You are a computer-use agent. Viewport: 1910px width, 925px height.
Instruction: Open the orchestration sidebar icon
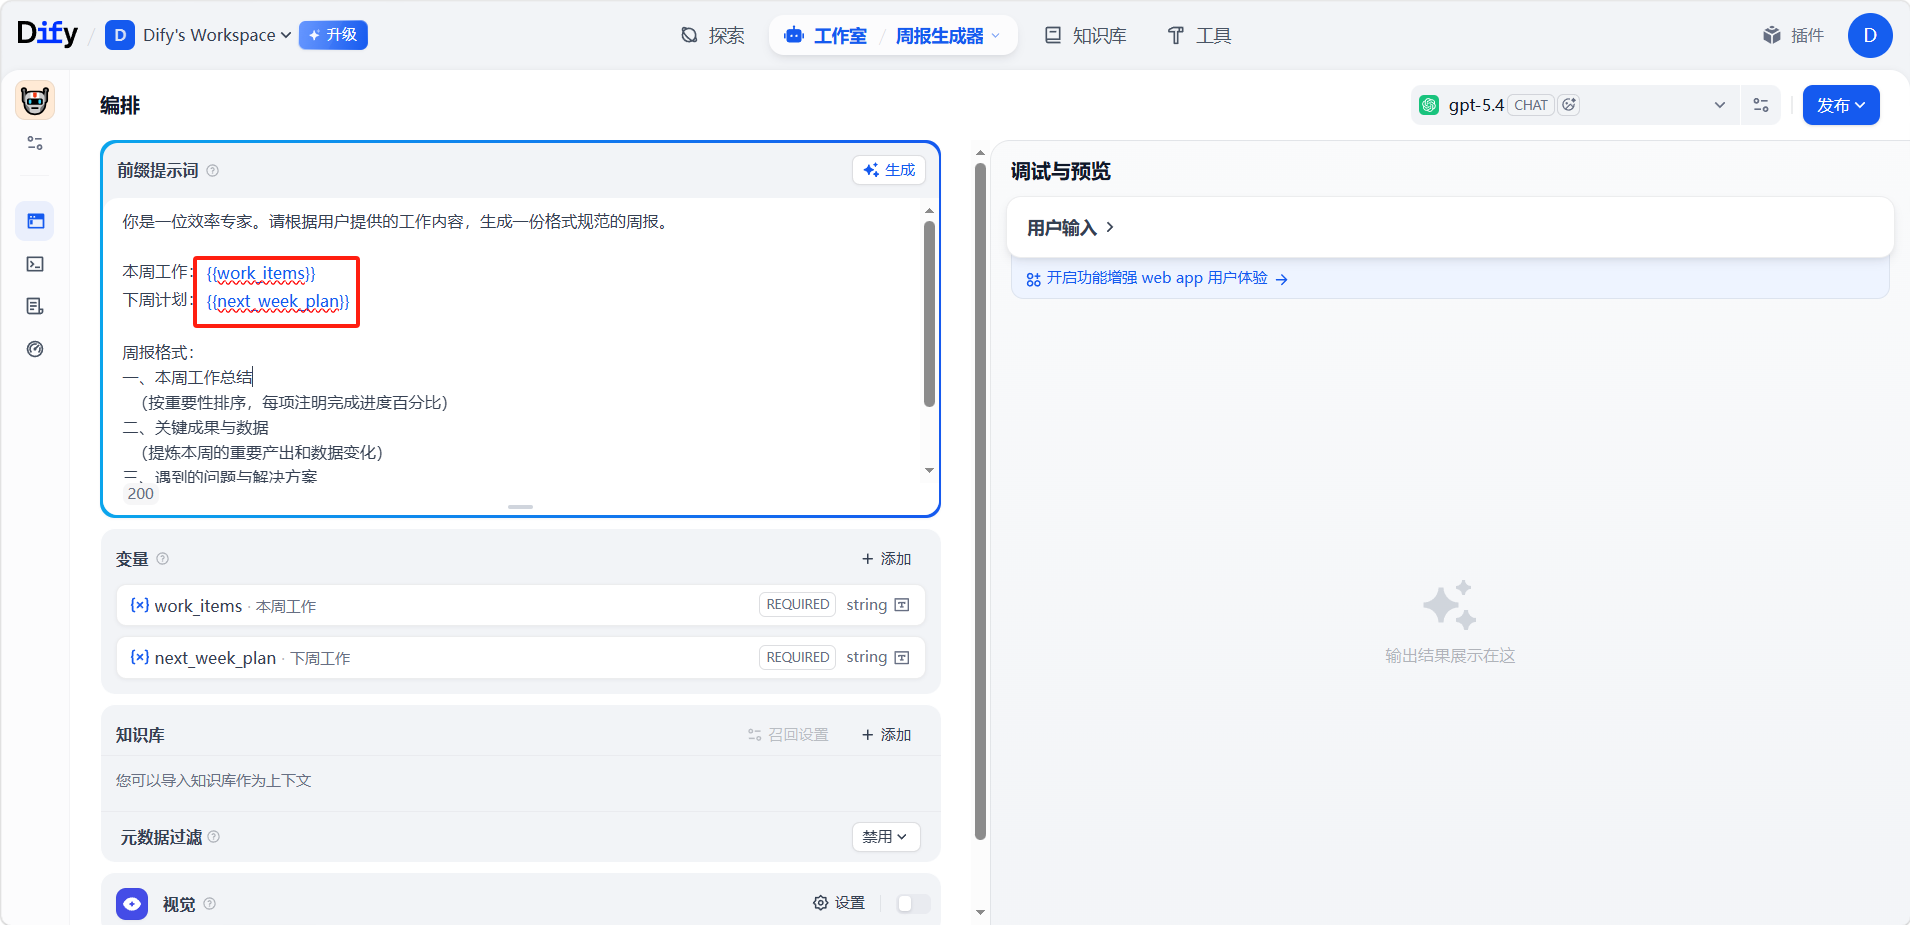pyautogui.click(x=35, y=221)
